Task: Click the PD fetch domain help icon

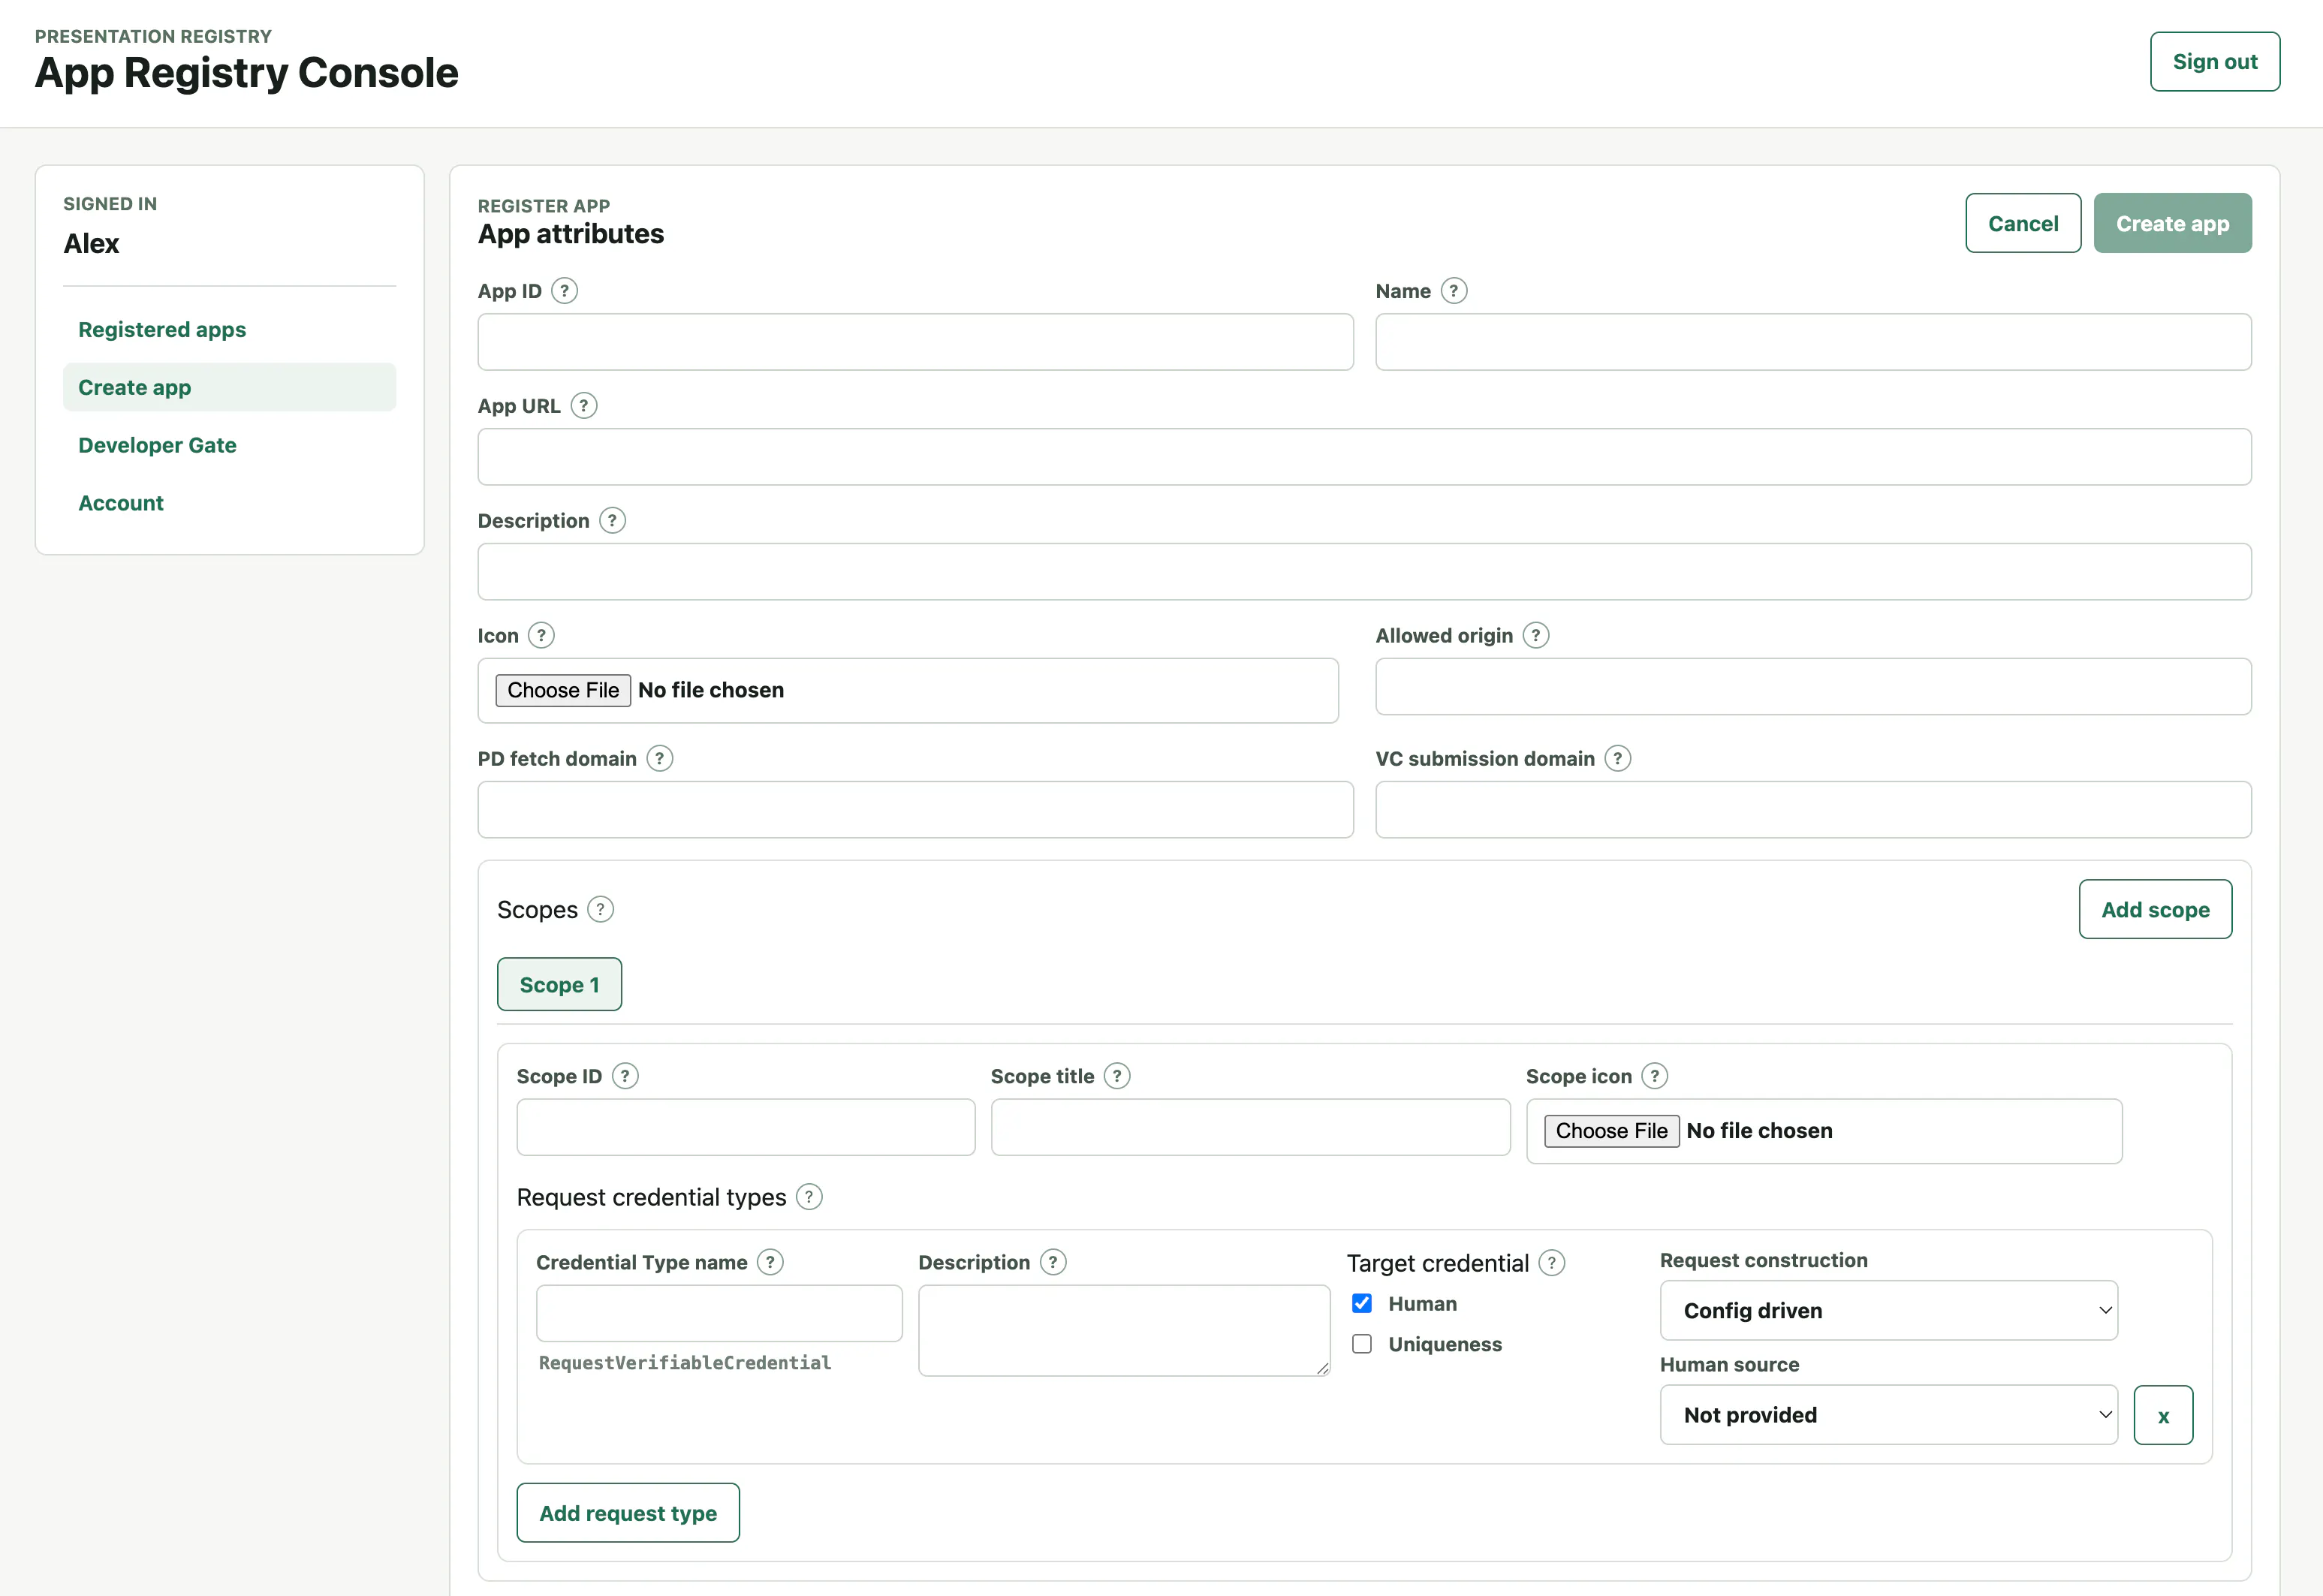Action: 659,759
